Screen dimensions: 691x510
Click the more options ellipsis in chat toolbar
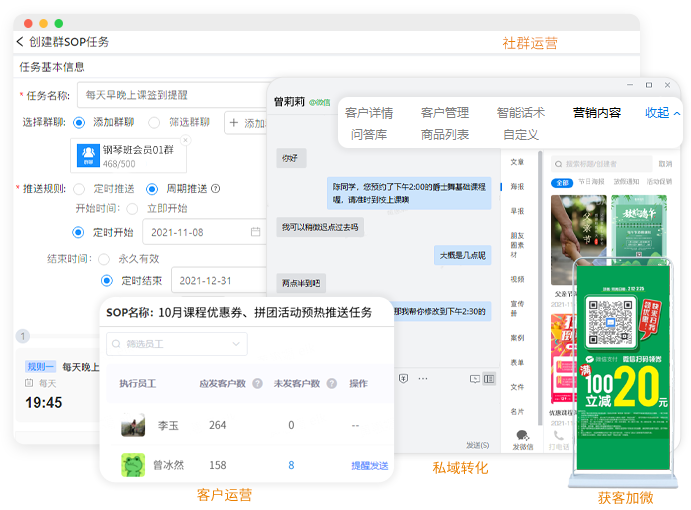point(424,379)
